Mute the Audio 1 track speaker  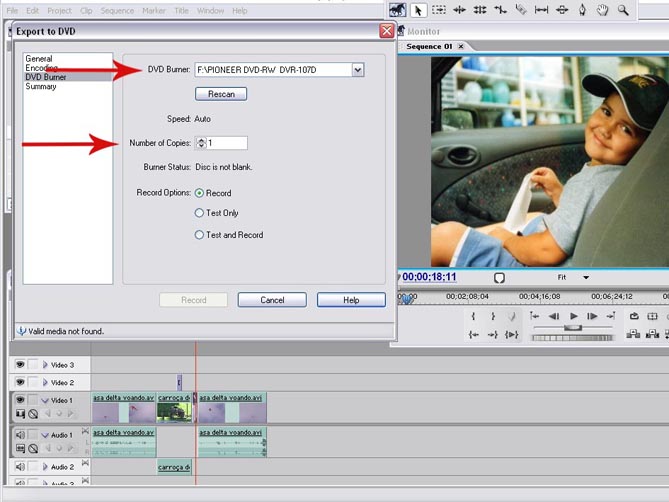pos(20,435)
